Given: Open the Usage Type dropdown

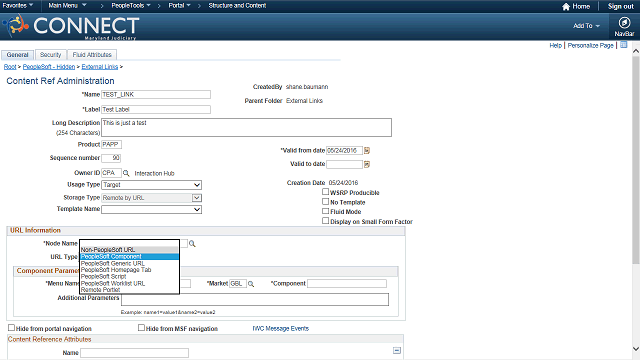Looking at the screenshot, I should 151,185.
